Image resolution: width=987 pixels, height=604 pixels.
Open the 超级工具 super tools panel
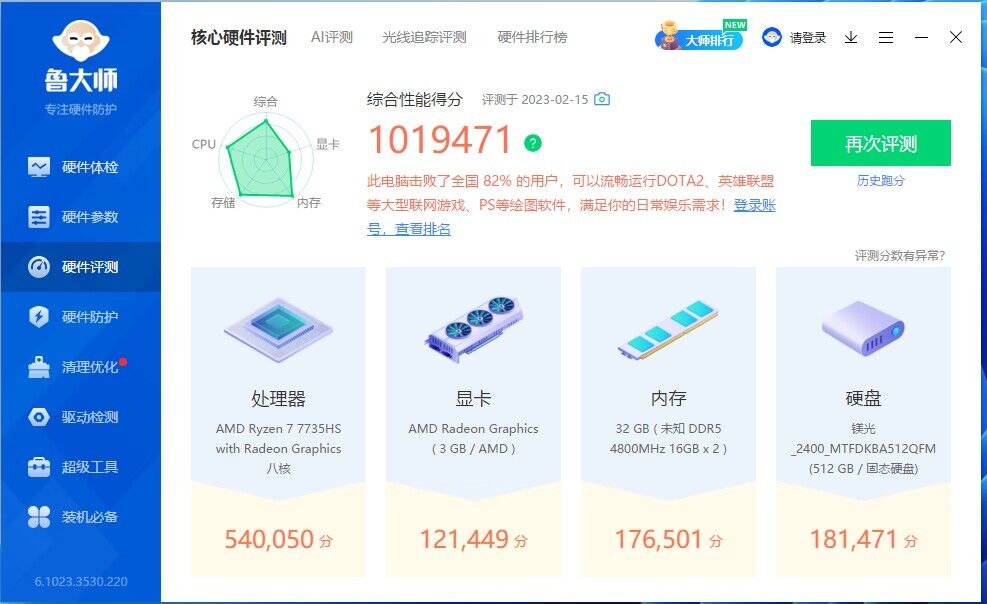click(x=80, y=467)
